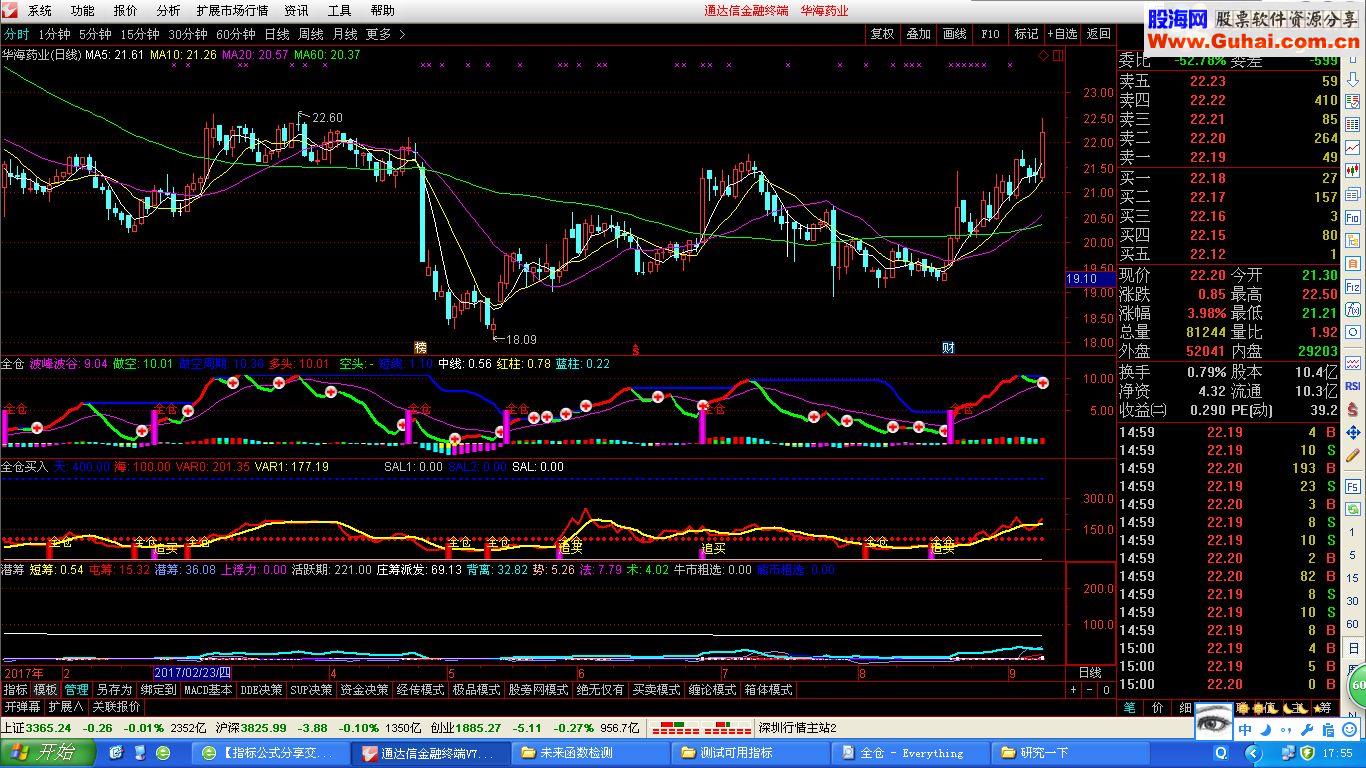Viewport: 1366px width, 768px height.
Task: Click the smiley face icon in IME toolbar
Action: pyautogui.click(x=1349, y=730)
